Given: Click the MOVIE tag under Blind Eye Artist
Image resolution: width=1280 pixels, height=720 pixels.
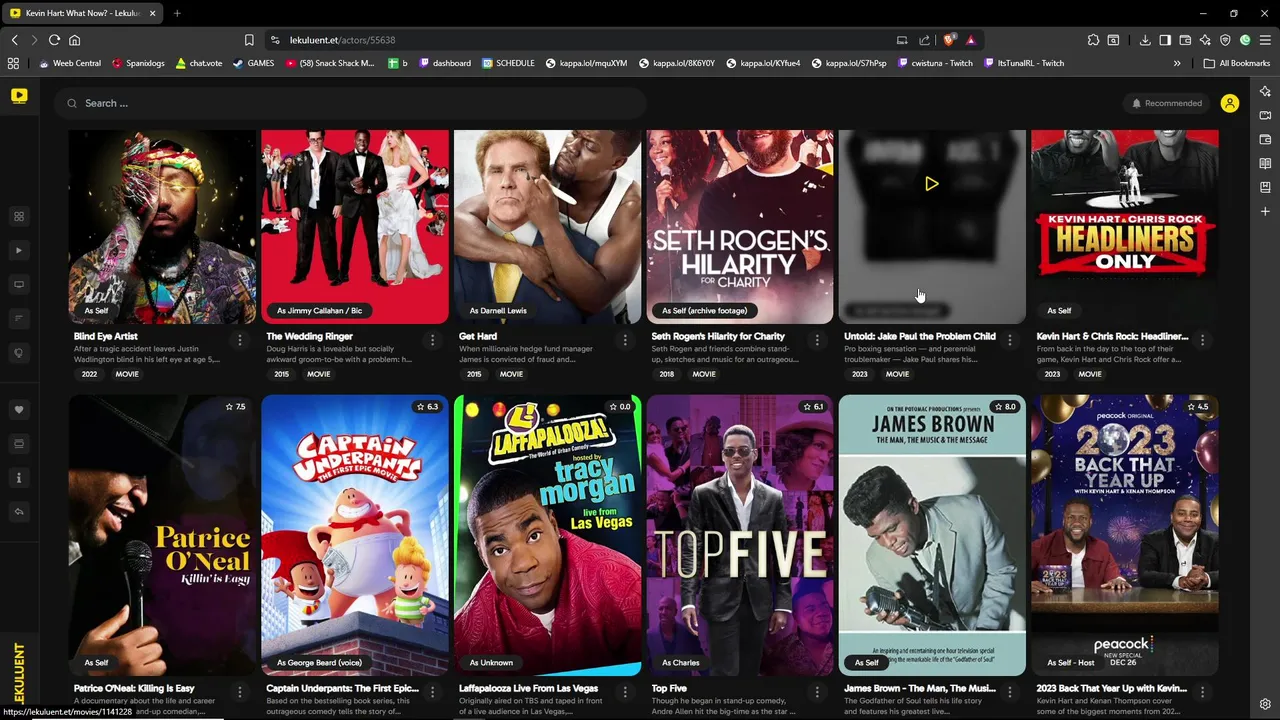Looking at the screenshot, I should (x=127, y=374).
